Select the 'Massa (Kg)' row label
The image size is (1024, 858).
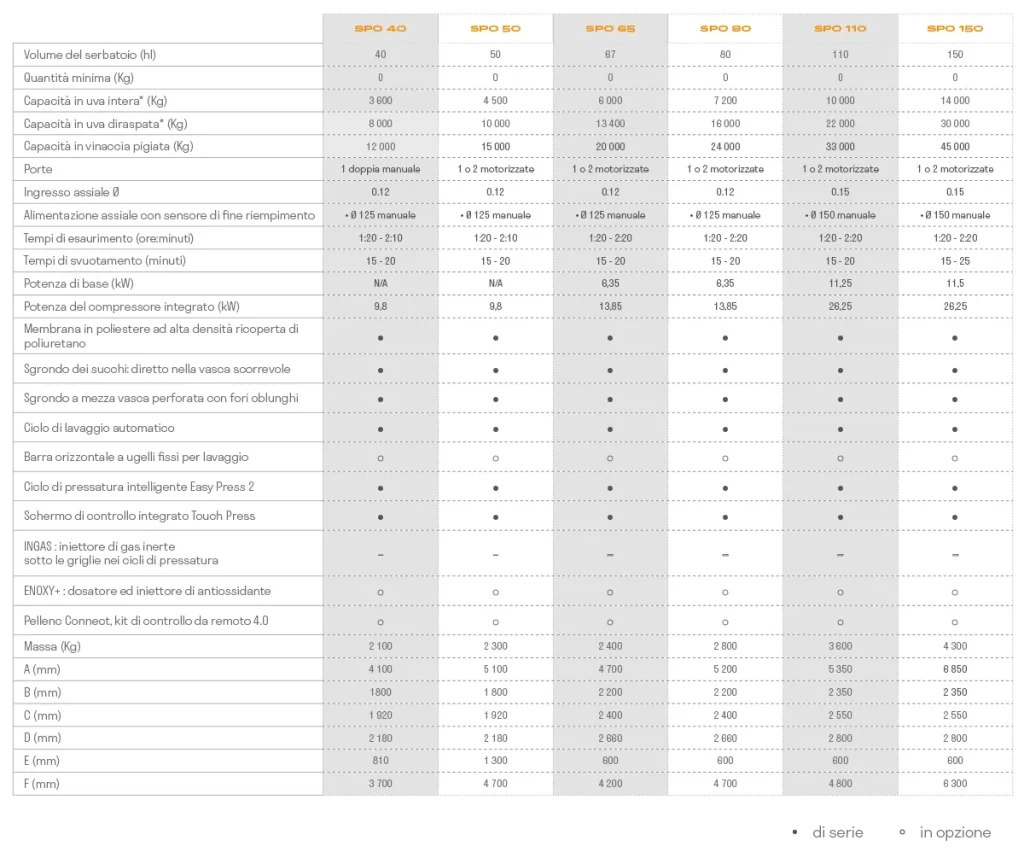52,646
